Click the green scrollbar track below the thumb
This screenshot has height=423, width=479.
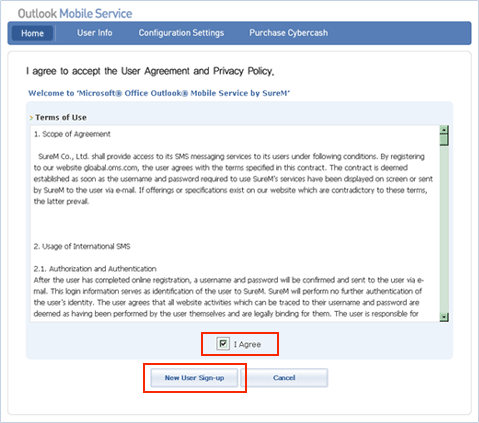(x=444, y=229)
